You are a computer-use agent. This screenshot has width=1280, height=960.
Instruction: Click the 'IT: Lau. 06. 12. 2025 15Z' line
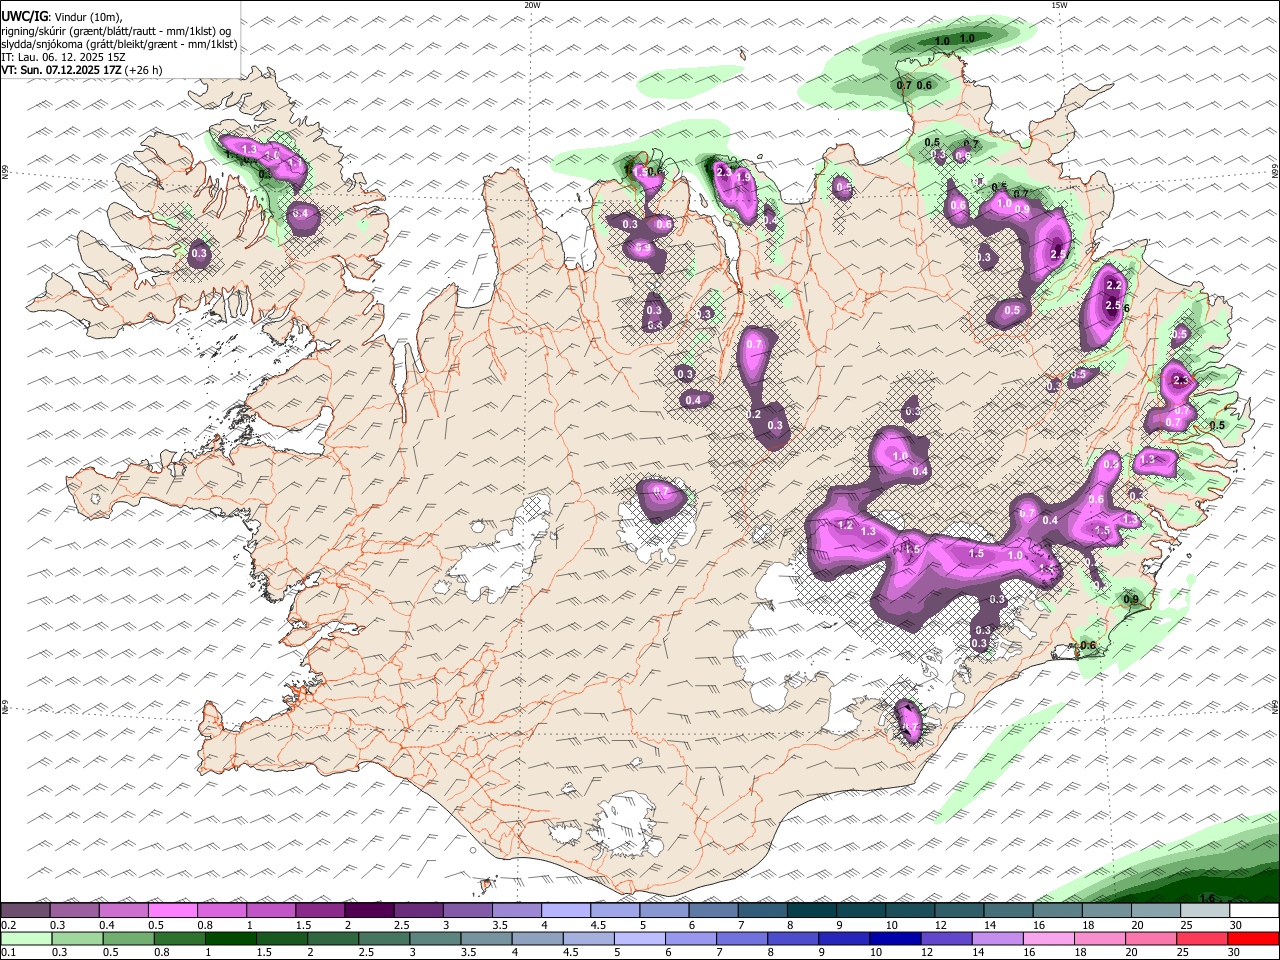click(63, 57)
